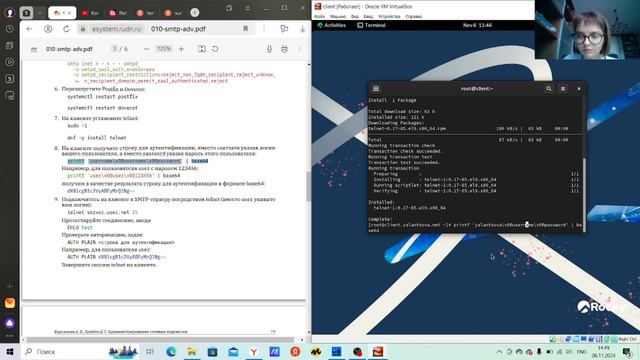
Task: Search in the terminal with magnifier icon
Action: [549, 89]
